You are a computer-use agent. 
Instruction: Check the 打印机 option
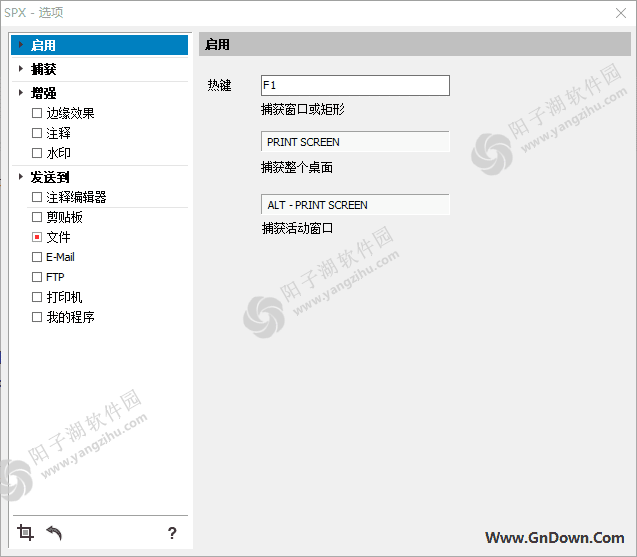[37, 297]
